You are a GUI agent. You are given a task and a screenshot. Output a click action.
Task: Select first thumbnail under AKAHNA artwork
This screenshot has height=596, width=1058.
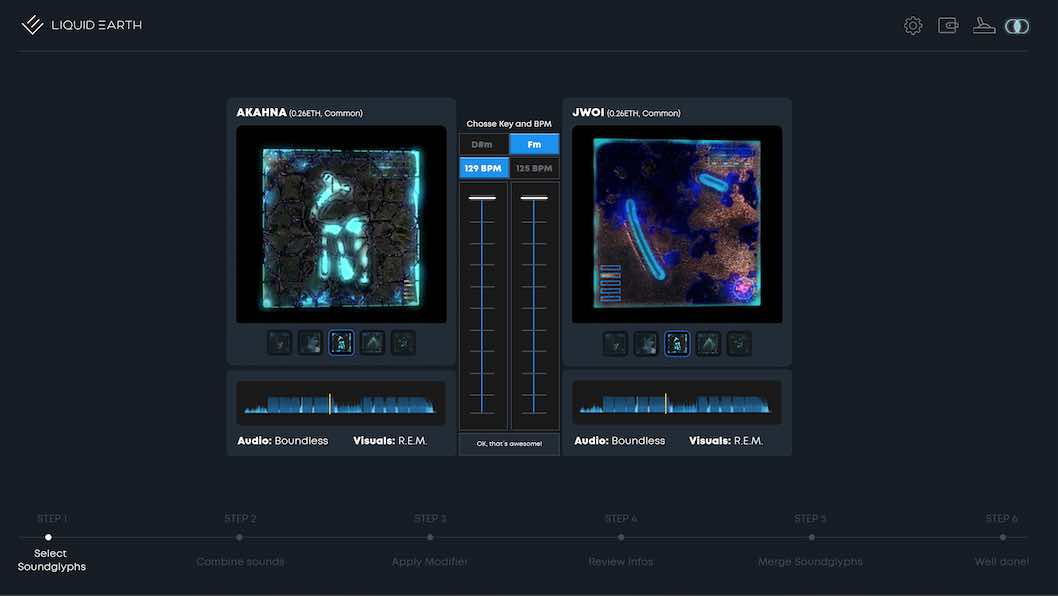point(279,343)
